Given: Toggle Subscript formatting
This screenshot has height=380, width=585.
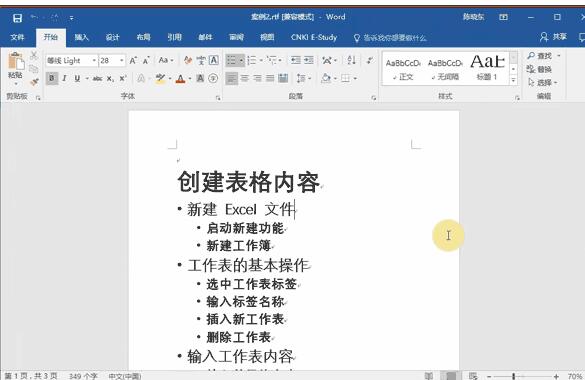Looking at the screenshot, I should click(110, 79).
